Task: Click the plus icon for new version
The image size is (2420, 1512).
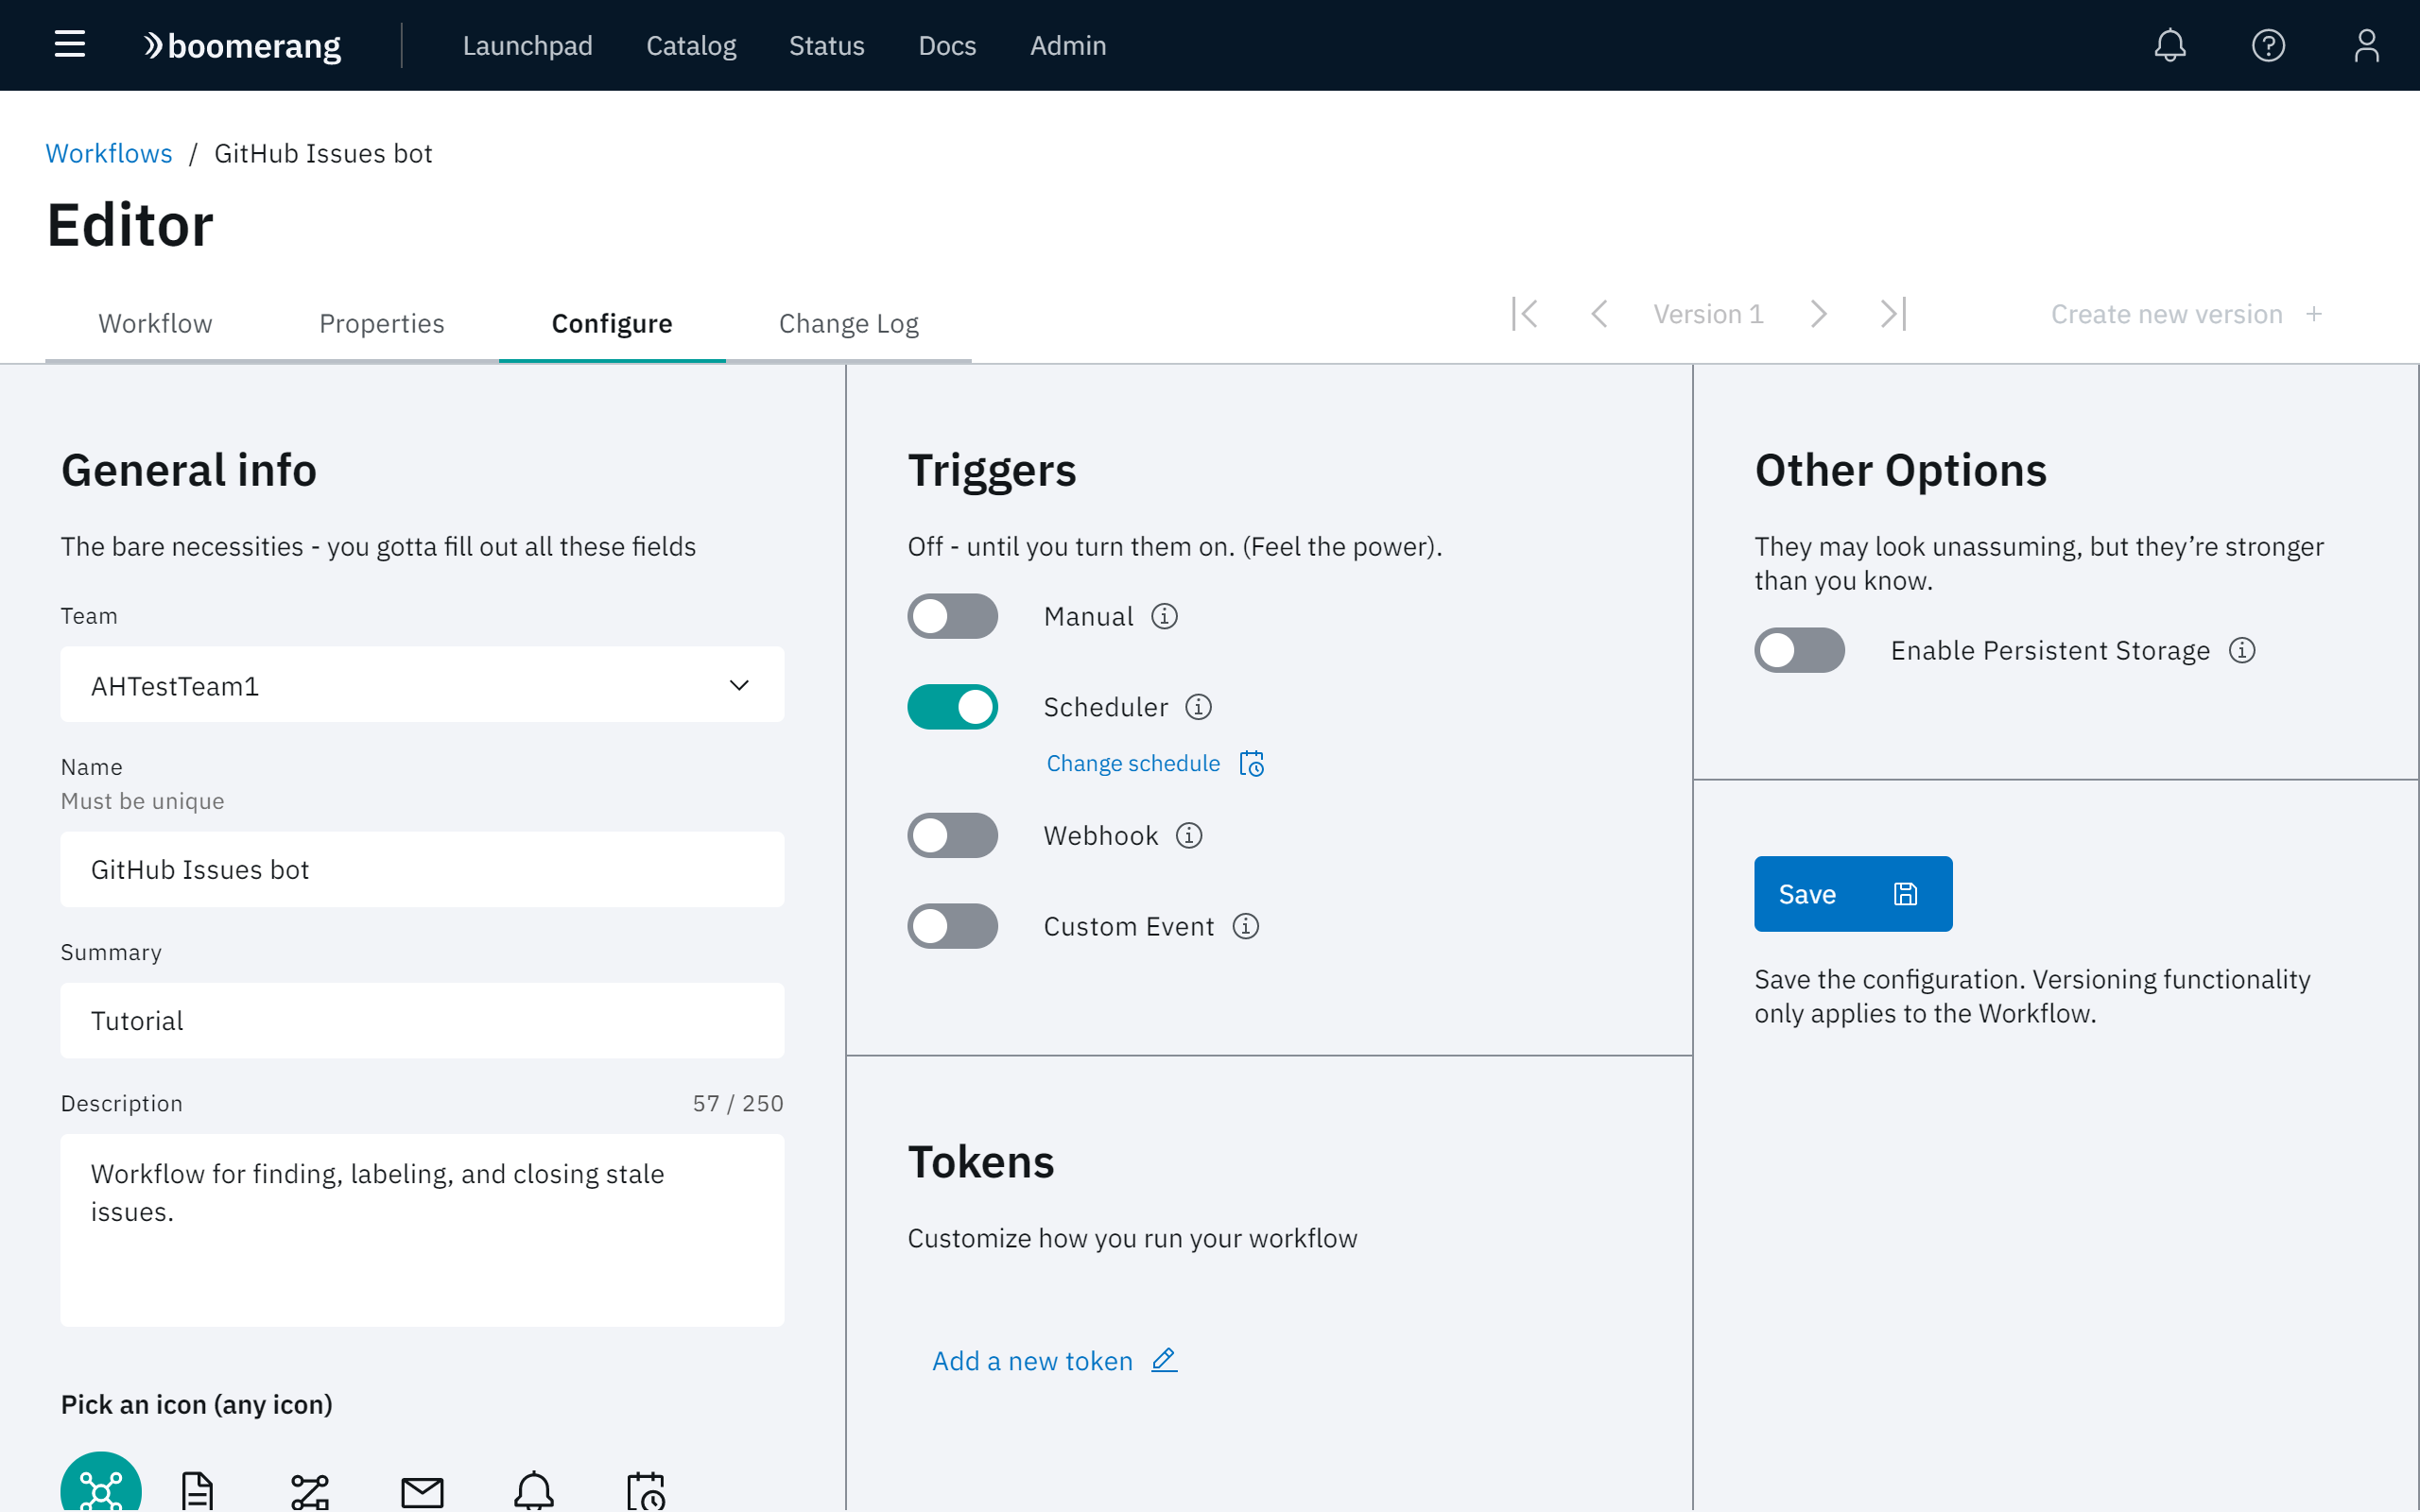Action: 2314,314
